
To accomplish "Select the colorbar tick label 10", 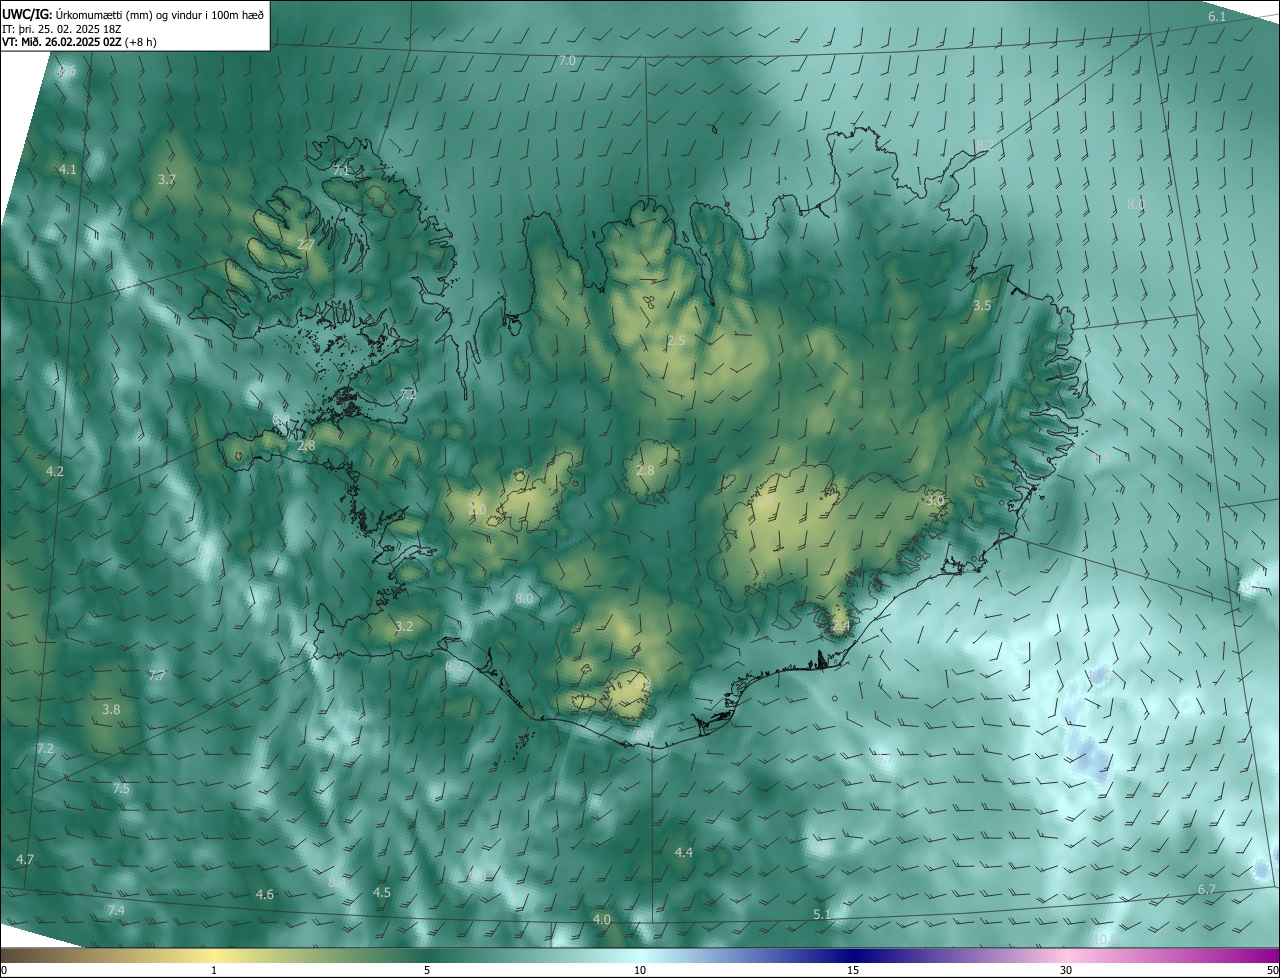I will point(640,971).
